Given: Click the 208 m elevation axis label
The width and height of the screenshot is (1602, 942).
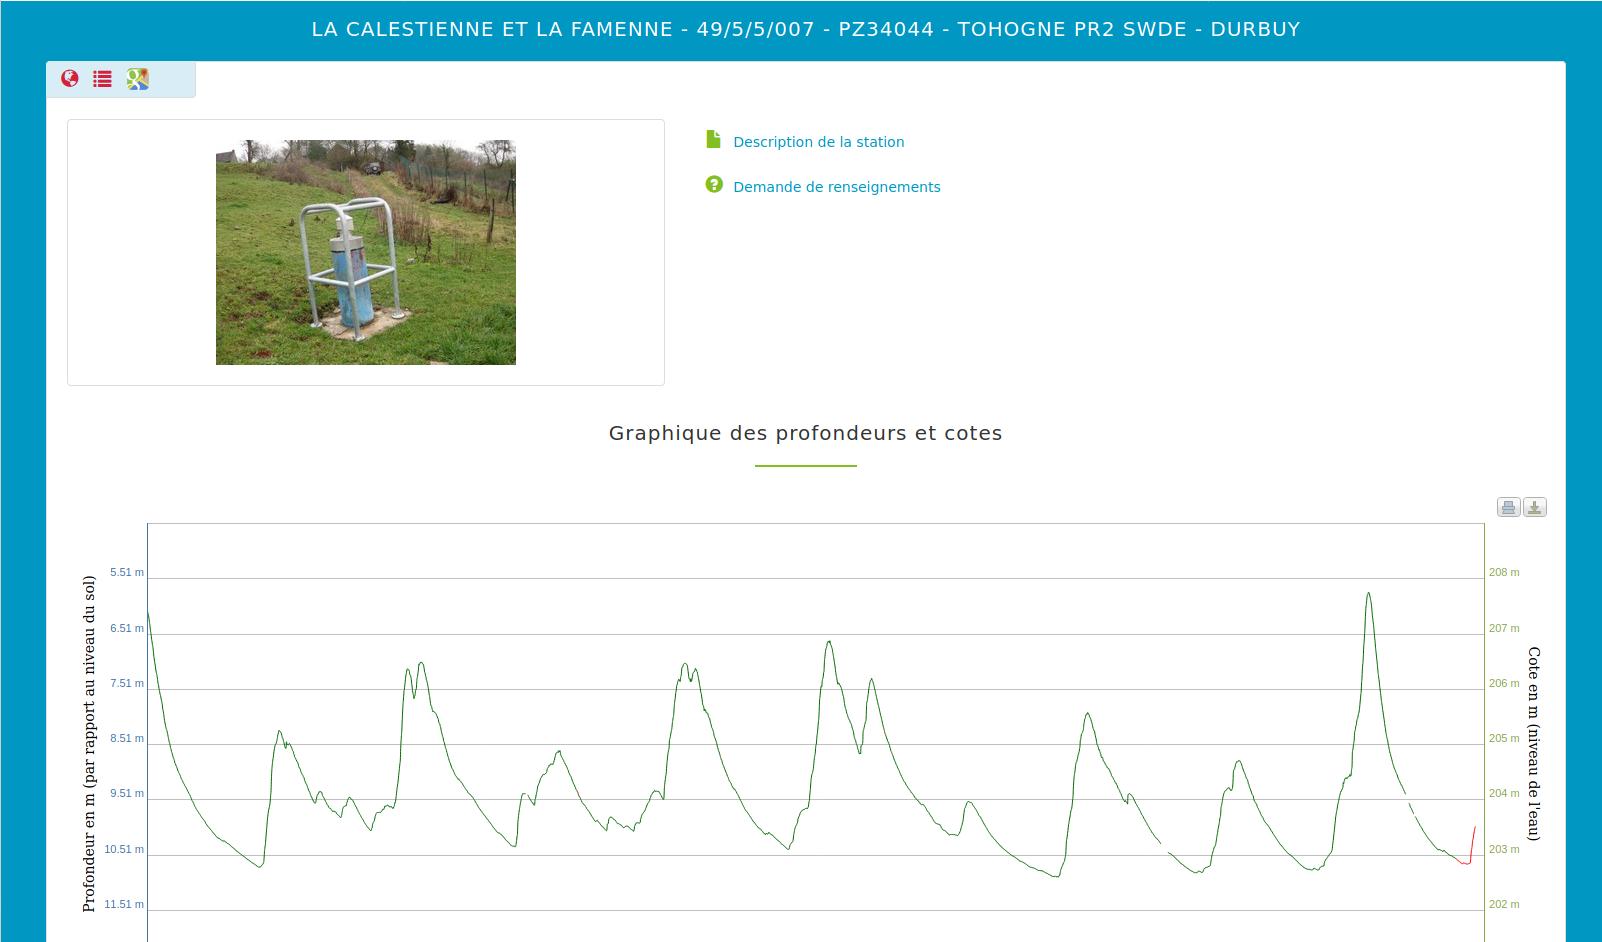Looking at the screenshot, I should (1504, 572).
